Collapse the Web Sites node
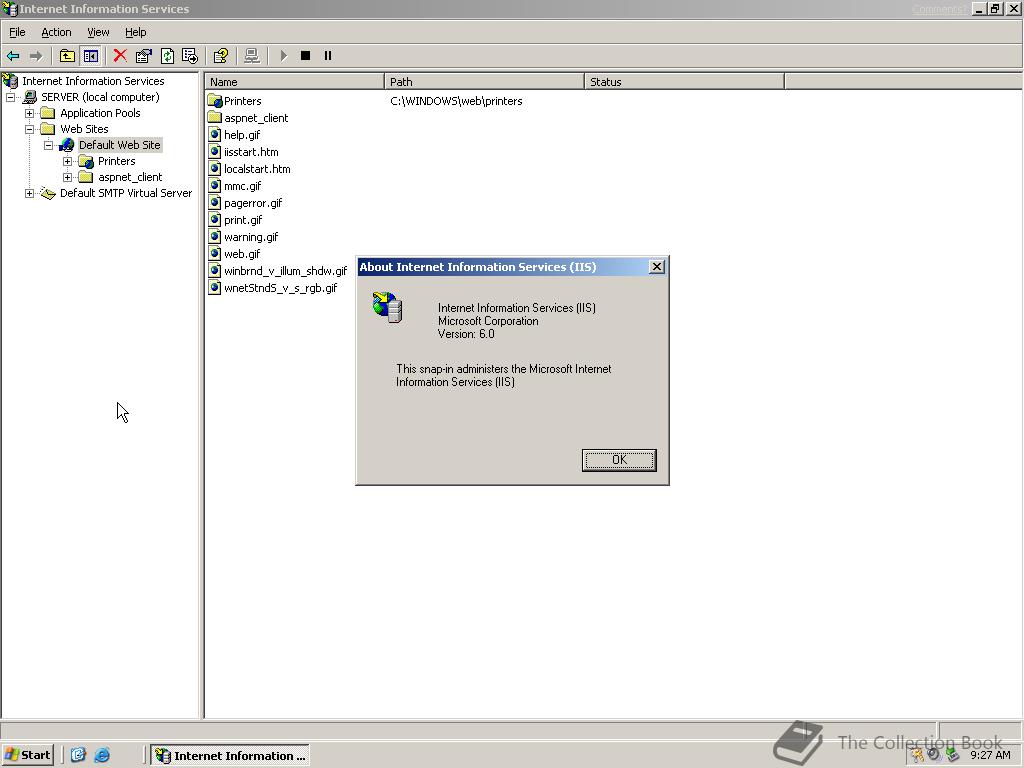 [x=29, y=129]
